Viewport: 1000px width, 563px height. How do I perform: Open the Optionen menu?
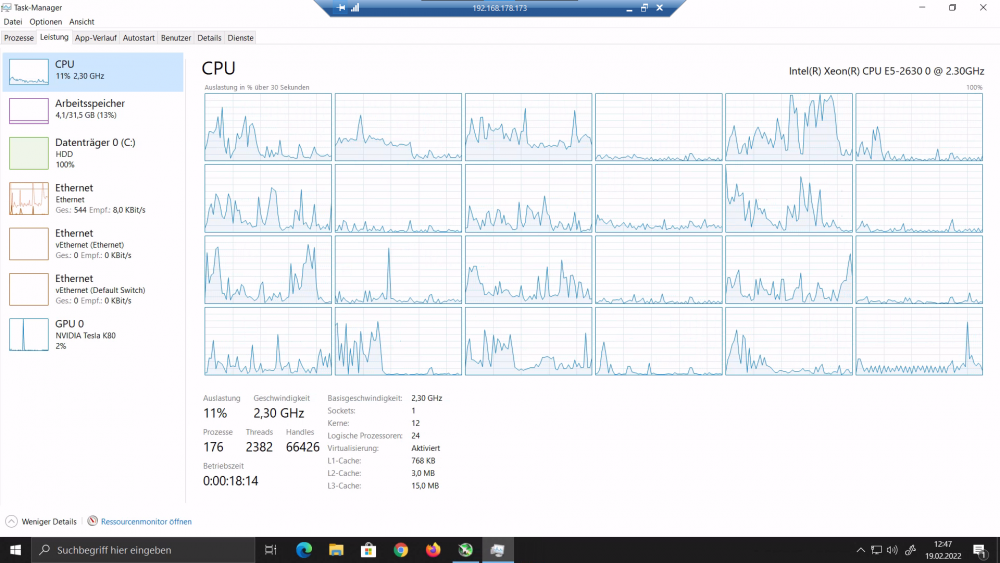click(45, 22)
